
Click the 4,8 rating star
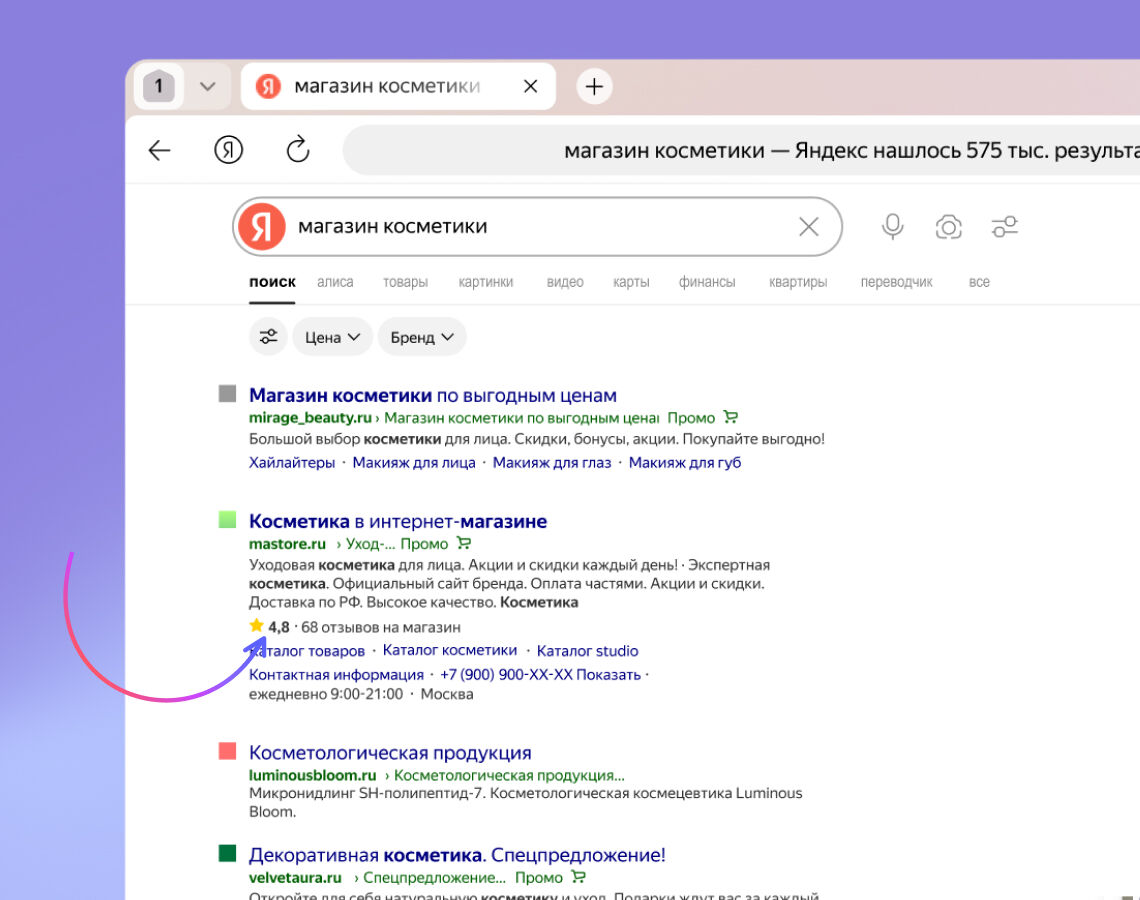[x=256, y=625]
